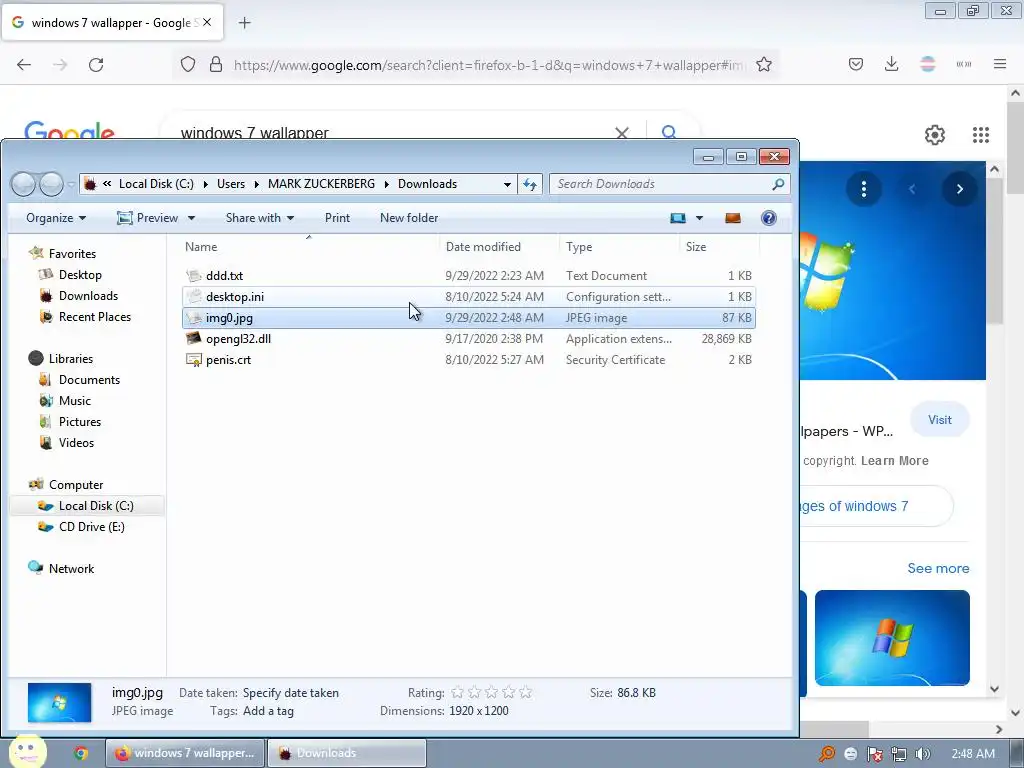The height and width of the screenshot is (768, 1024).
Task: Expand the Local Disk (C:) breadcrumb arrow
Action: click(206, 184)
